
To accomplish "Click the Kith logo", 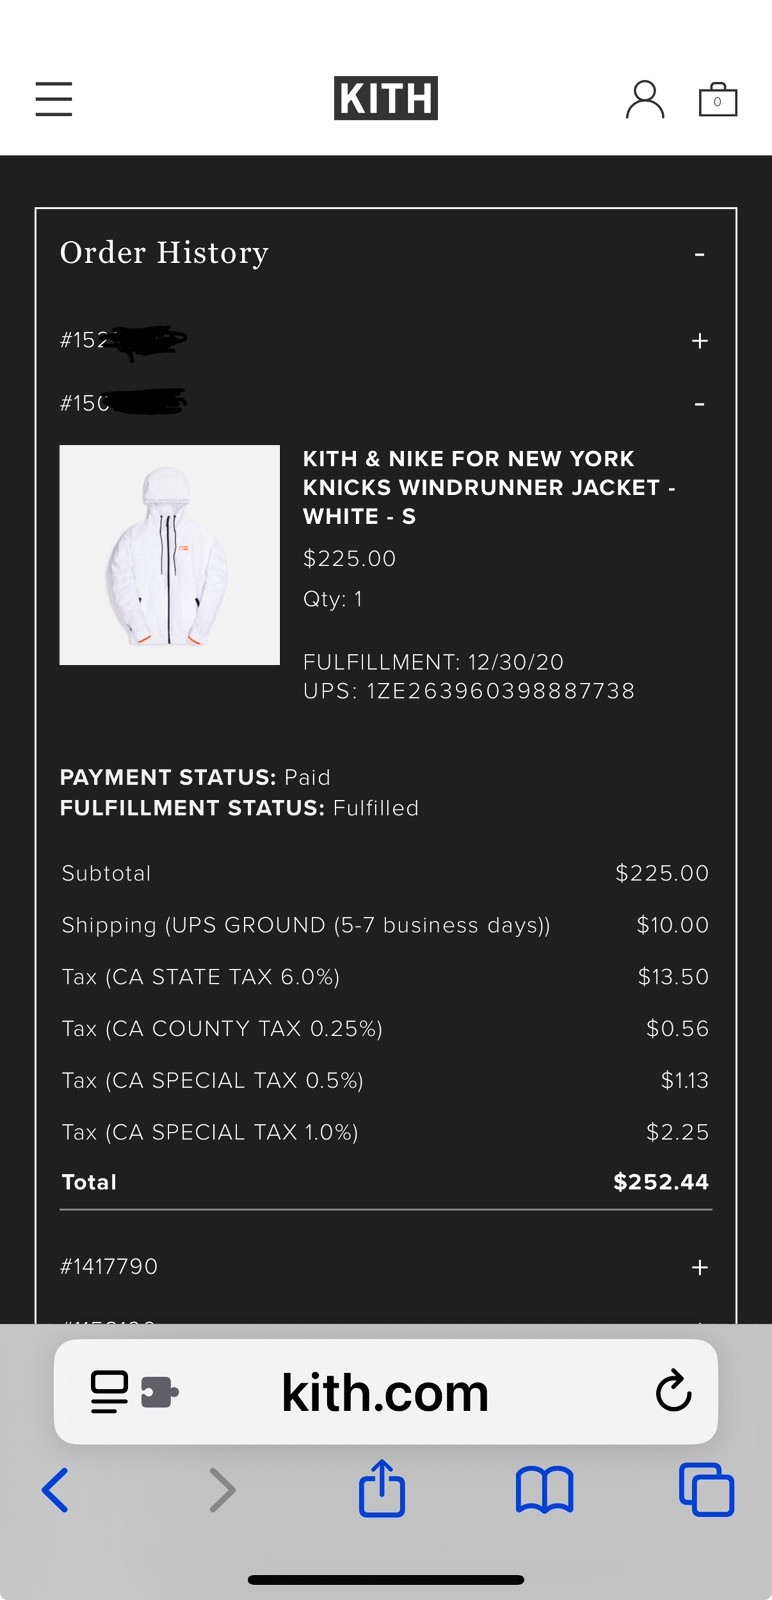I will click(x=386, y=98).
